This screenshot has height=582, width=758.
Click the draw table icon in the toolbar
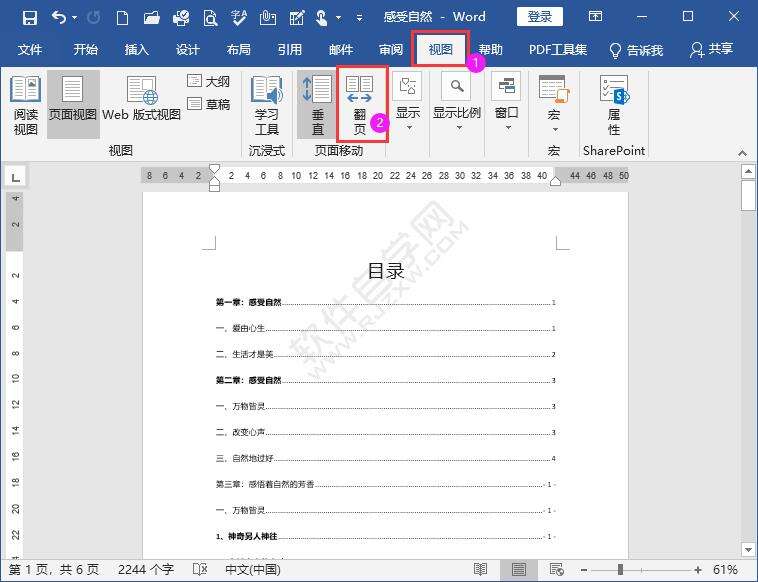point(296,18)
